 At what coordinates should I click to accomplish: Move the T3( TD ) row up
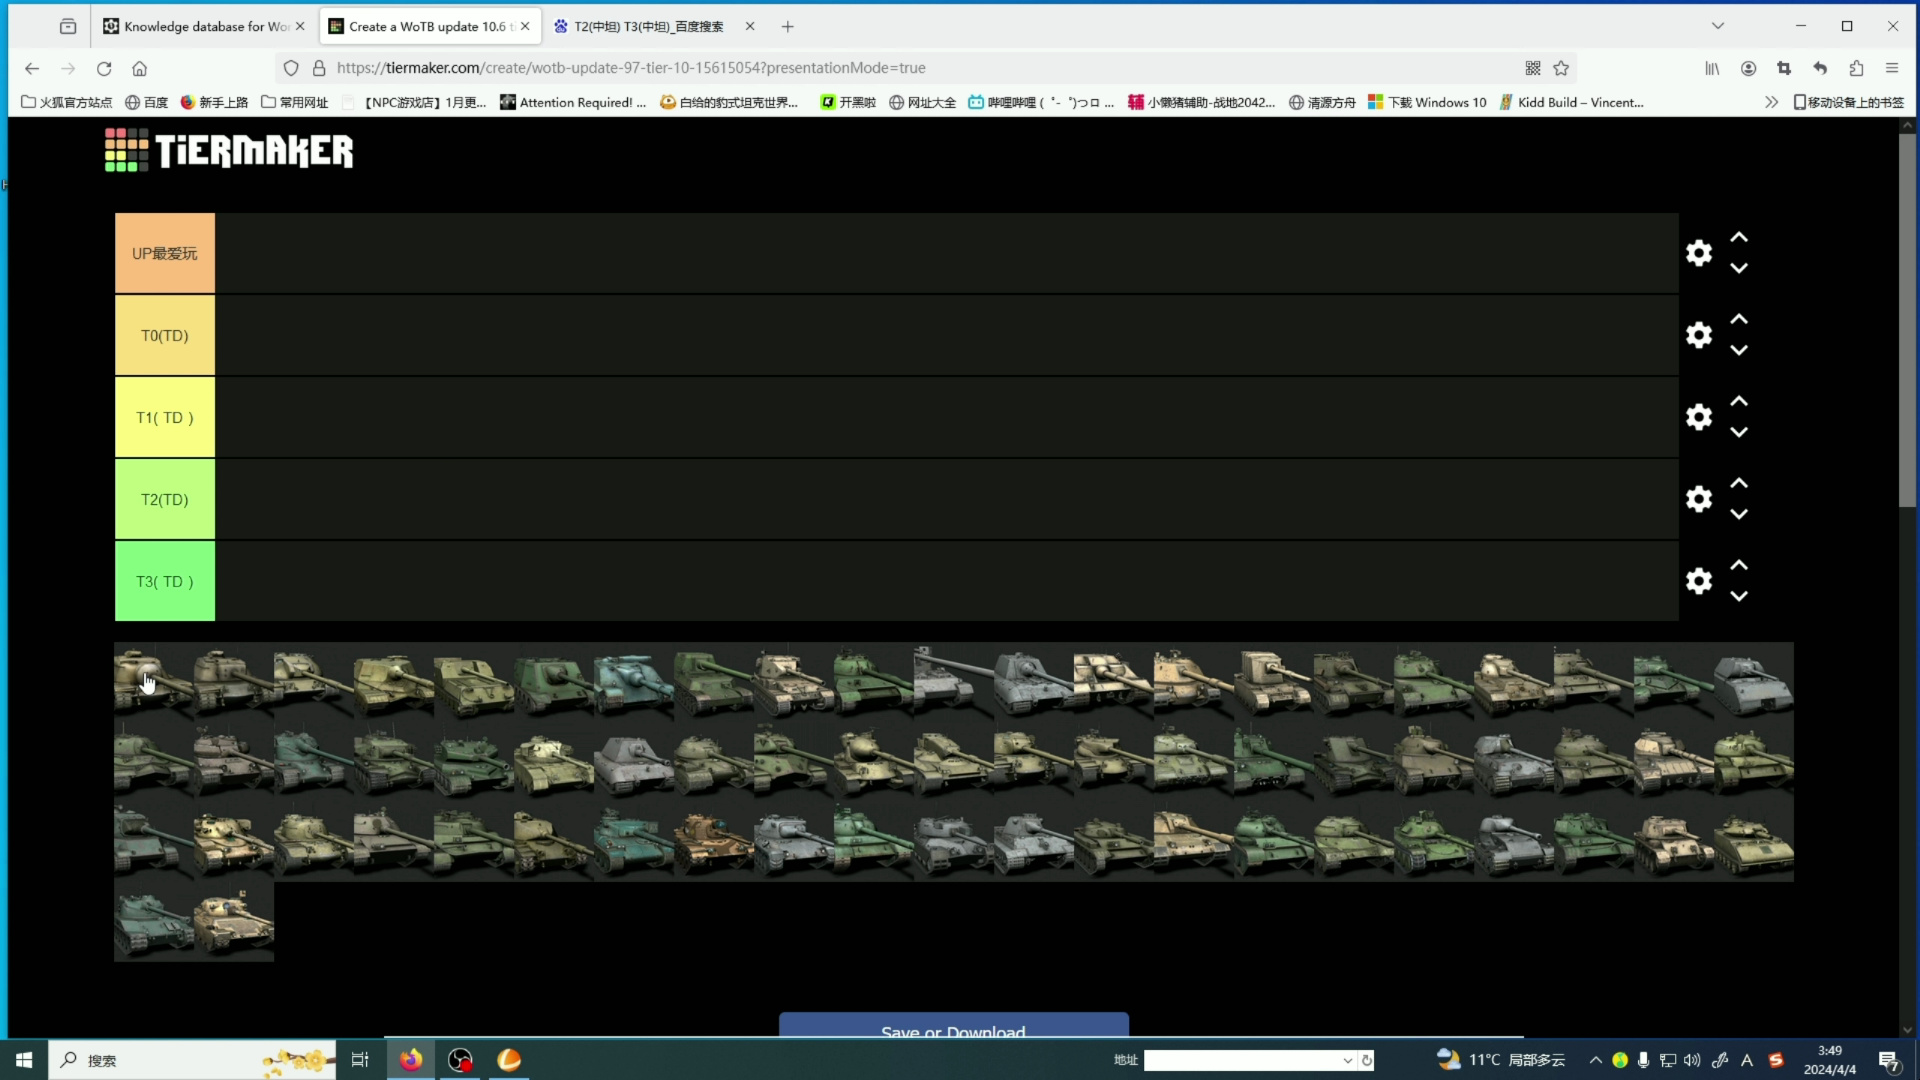tap(1739, 566)
